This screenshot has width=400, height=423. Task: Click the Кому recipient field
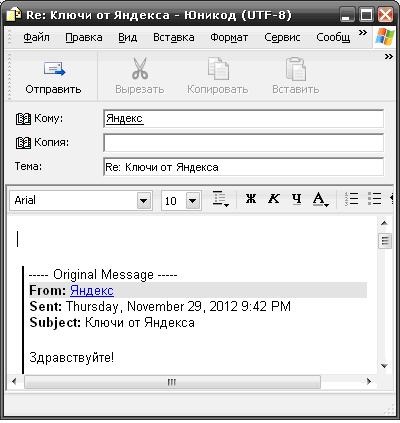pos(244,119)
